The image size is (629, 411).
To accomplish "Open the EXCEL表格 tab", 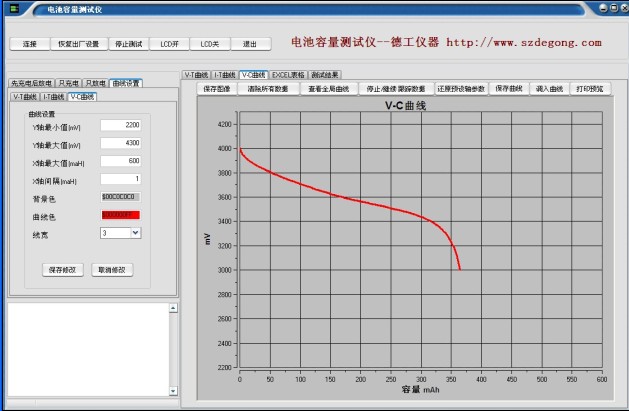I will (288, 75).
